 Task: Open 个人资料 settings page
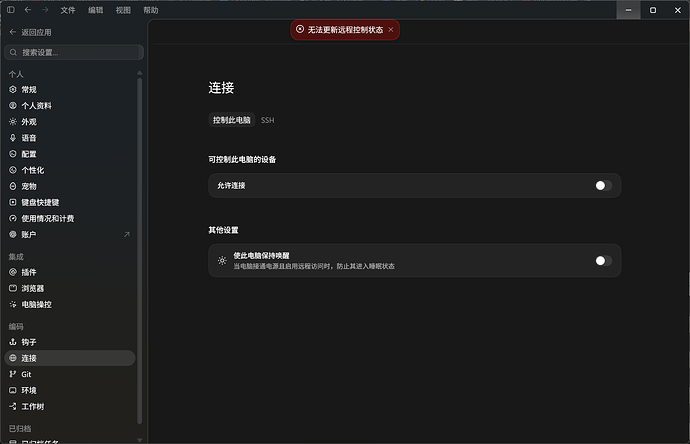(x=70, y=106)
